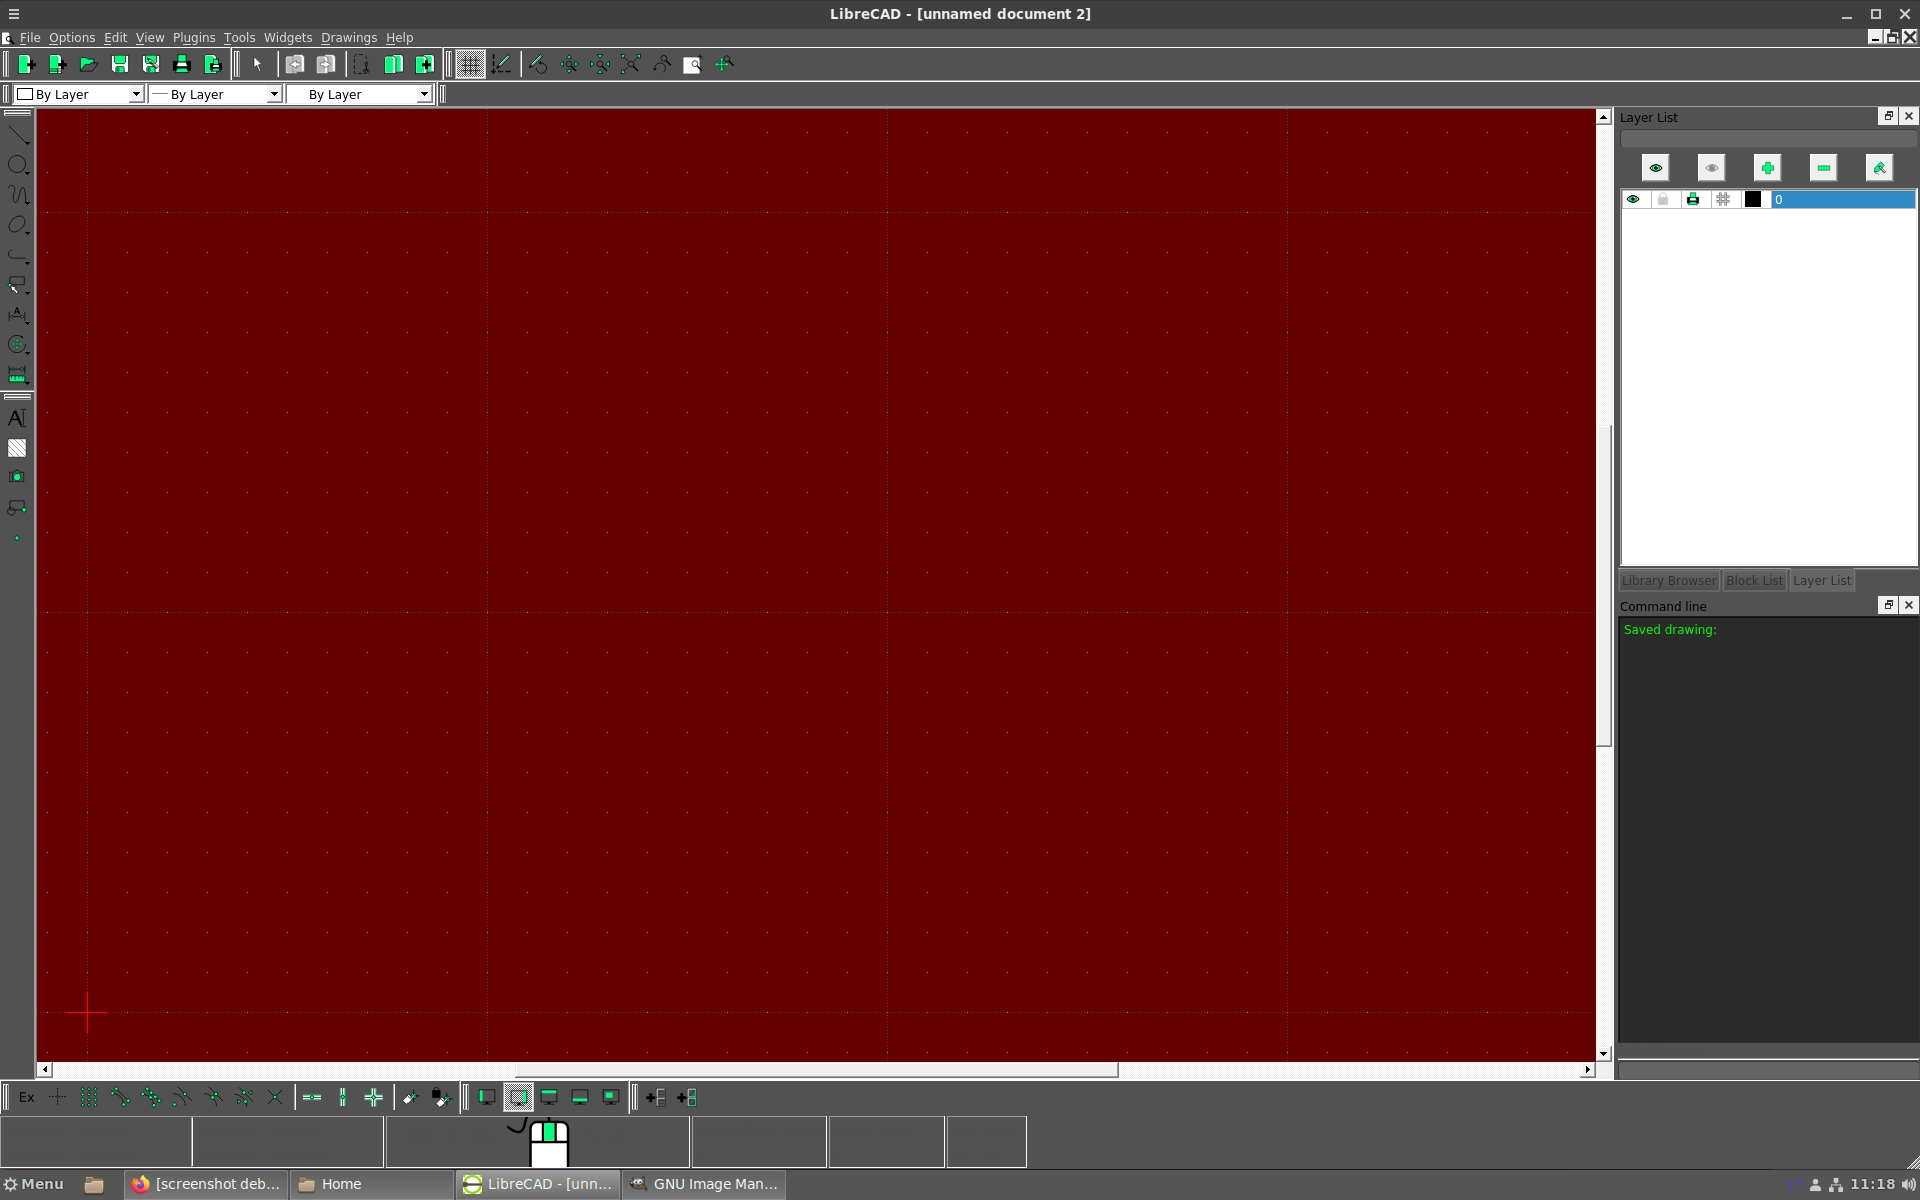The image size is (1920, 1200).
Task: Click the Zoom Extents icon
Action: (632, 64)
